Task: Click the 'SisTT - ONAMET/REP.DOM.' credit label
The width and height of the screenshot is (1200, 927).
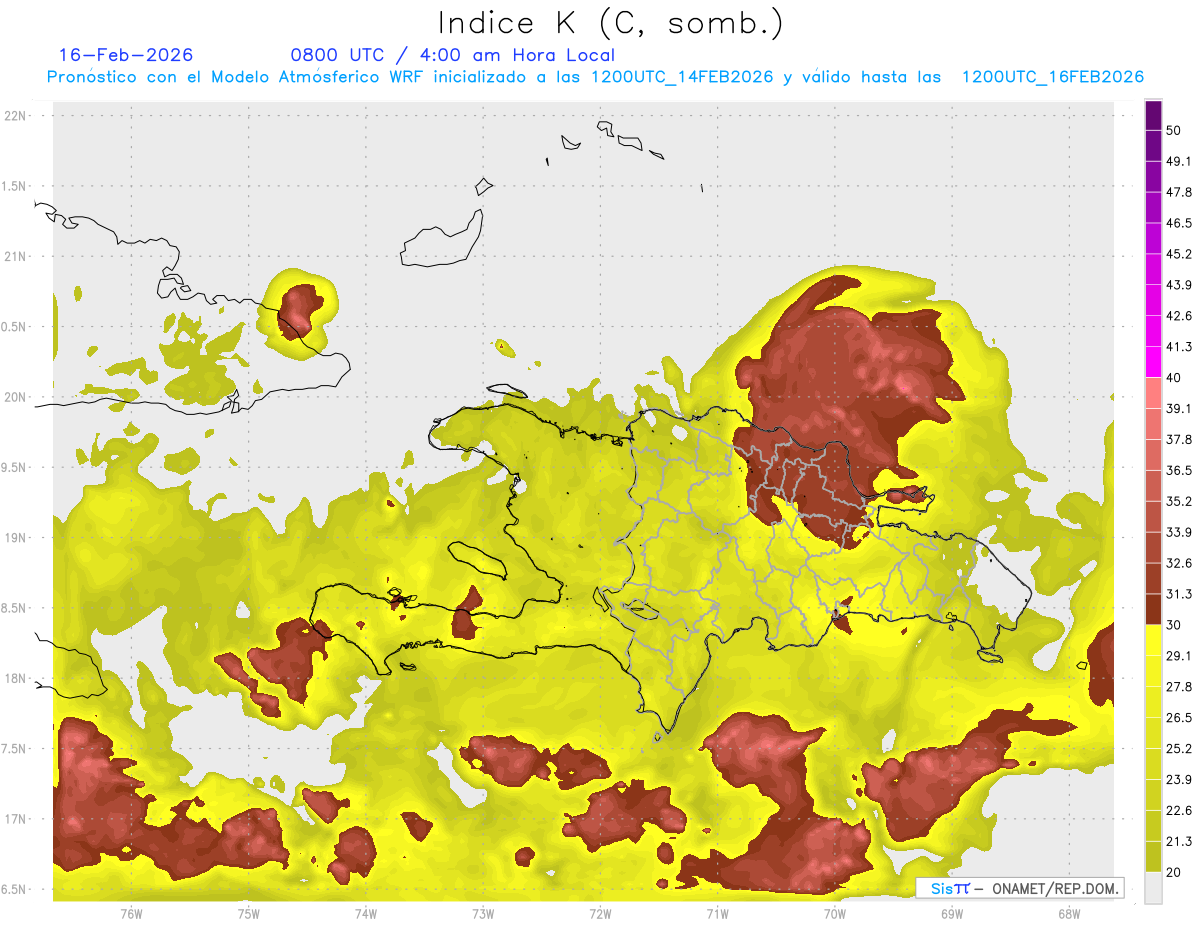Action: pyautogui.click(x=1020, y=888)
